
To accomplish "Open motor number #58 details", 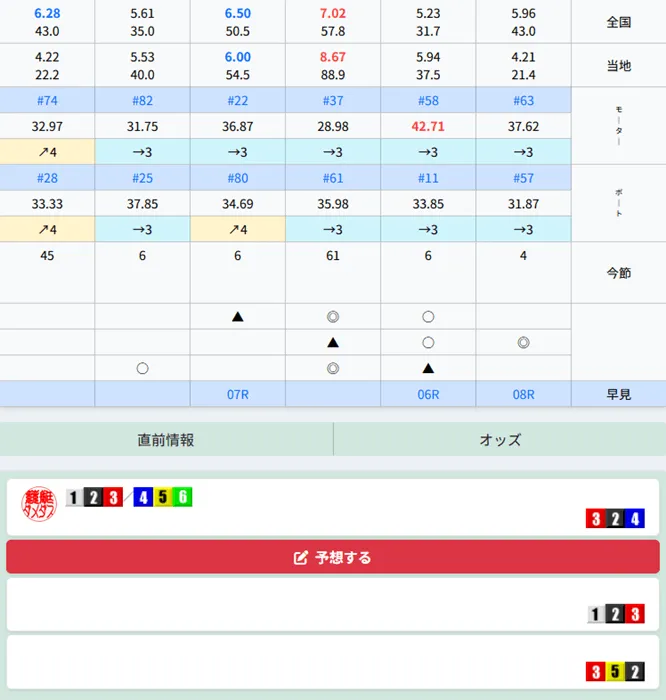I will pos(428,100).
